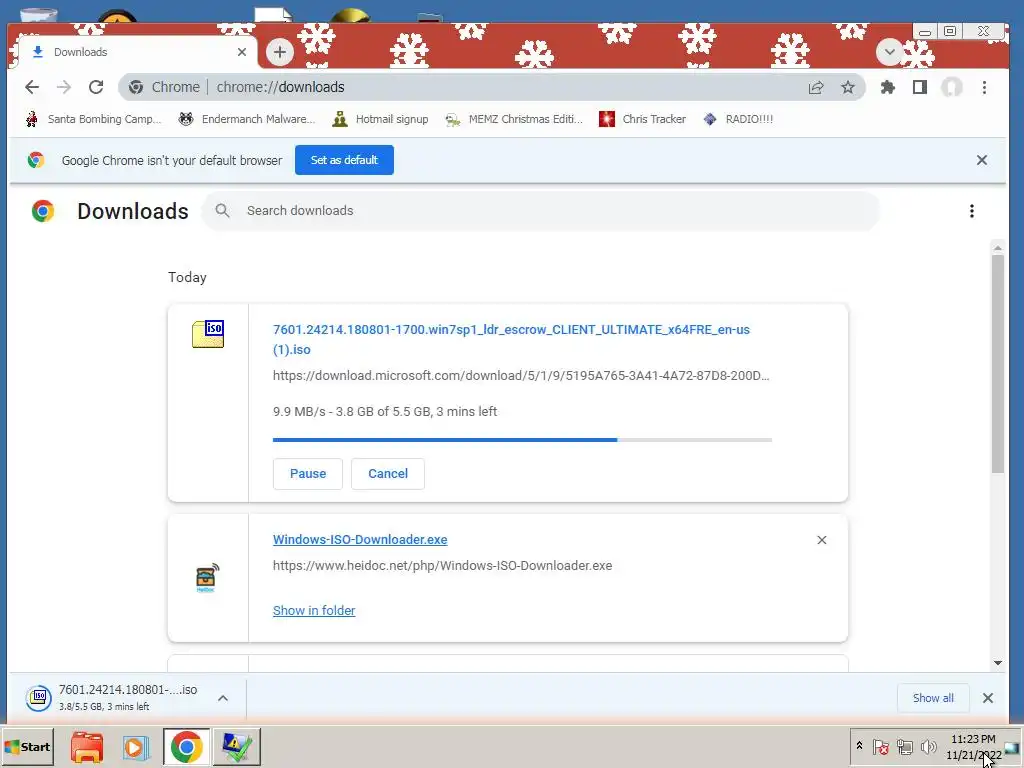Click the address bar showing chrome://downloads
1024x768 pixels.
(491, 87)
